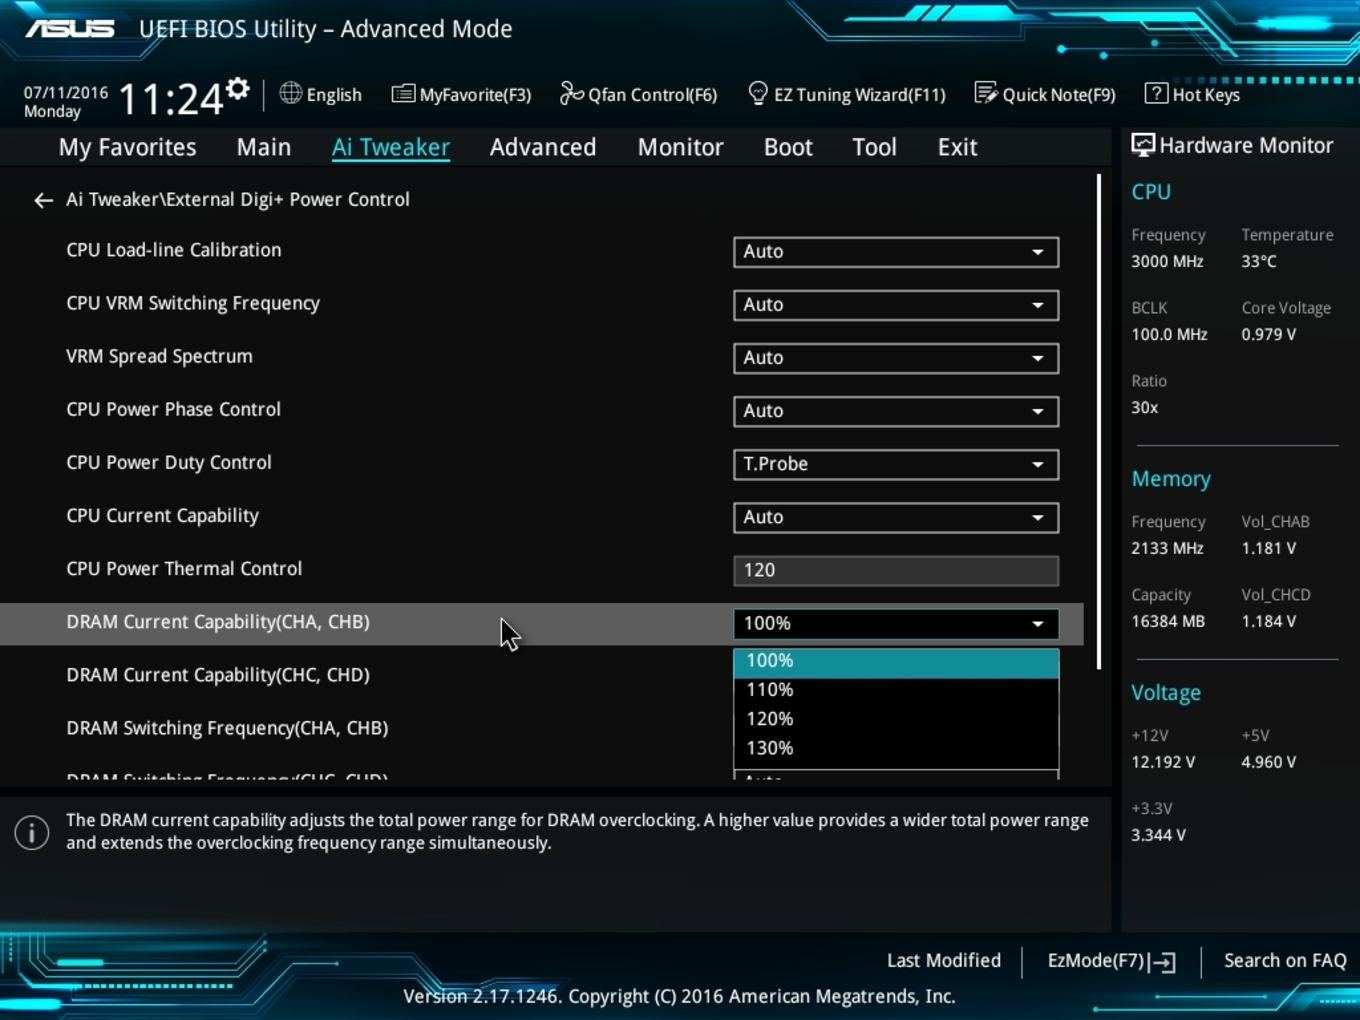Switch to Main tab
Screen dimensions: 1360x1020
[264, 147]
